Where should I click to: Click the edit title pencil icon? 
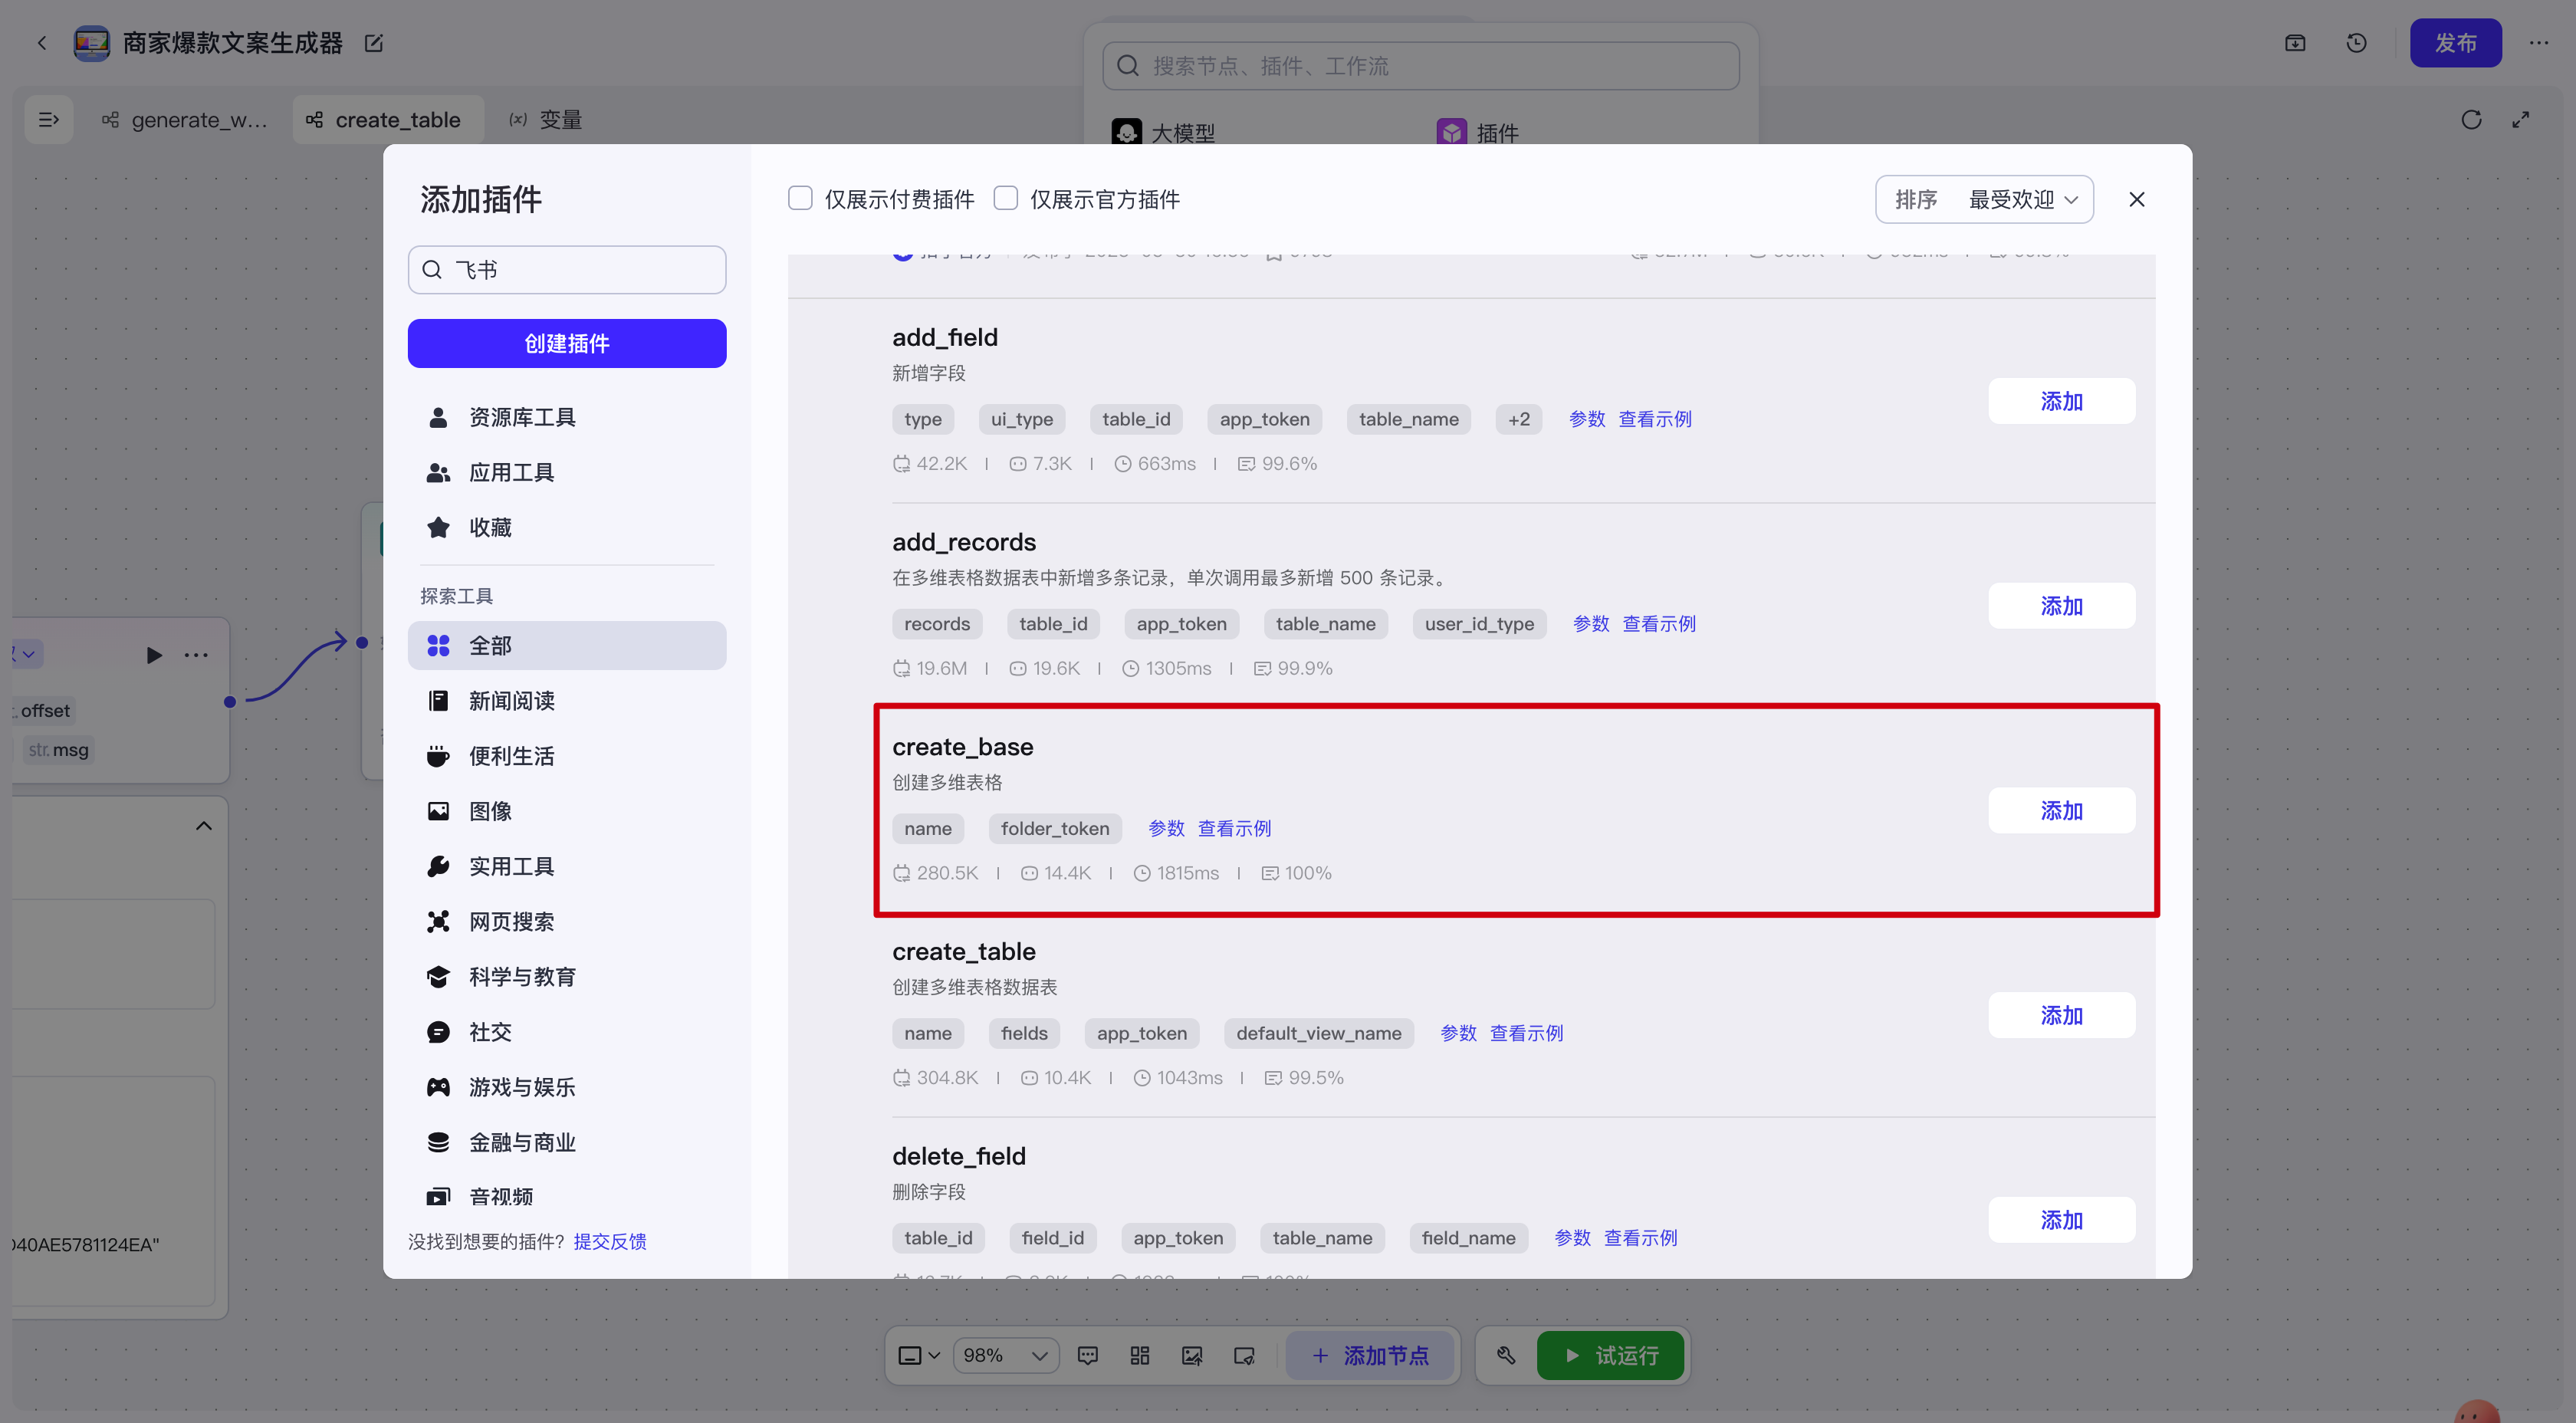(374, 43)
